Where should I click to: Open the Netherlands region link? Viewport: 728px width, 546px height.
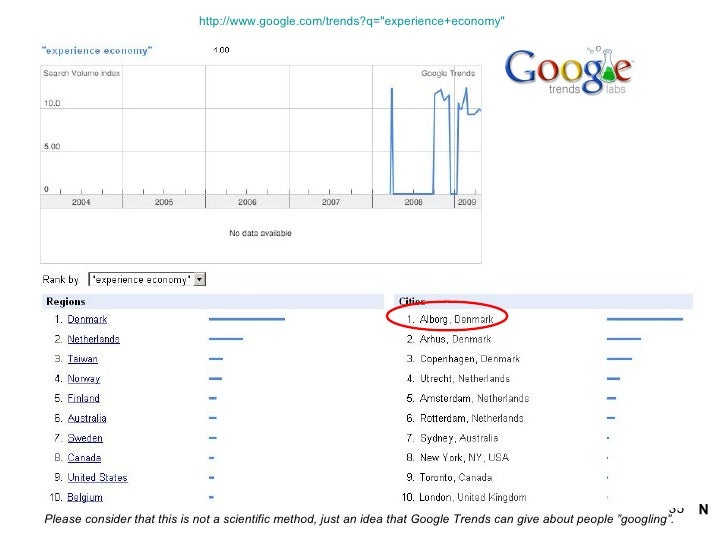[93, 339]
